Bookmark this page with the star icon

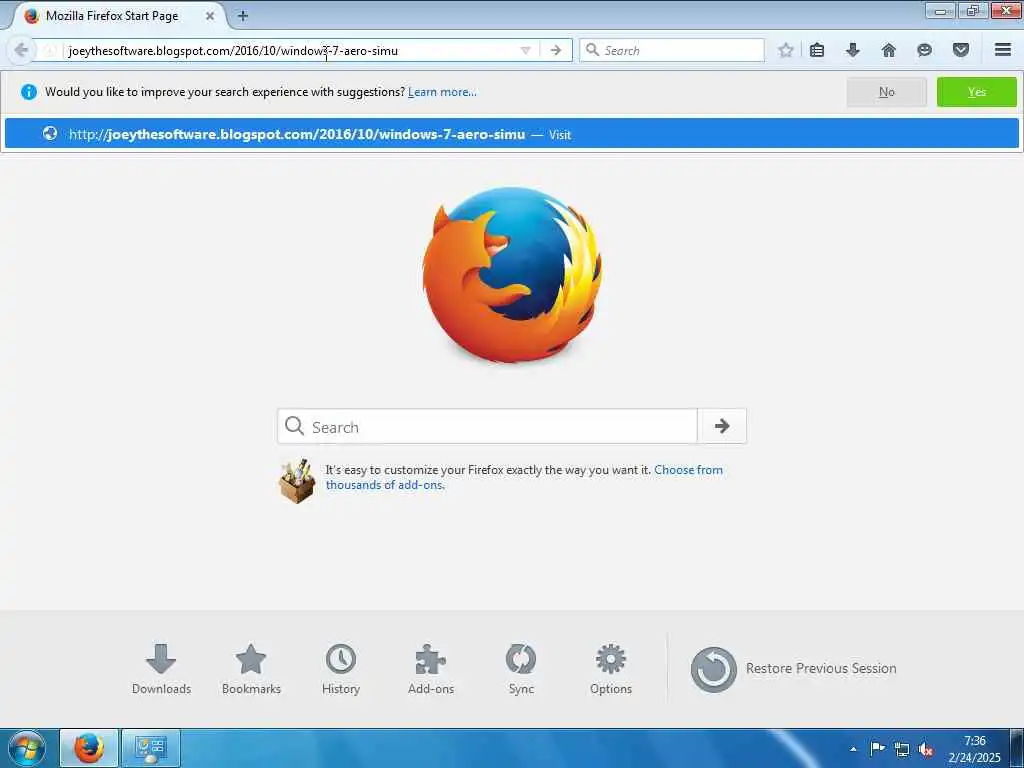click(x=786, y=50)
